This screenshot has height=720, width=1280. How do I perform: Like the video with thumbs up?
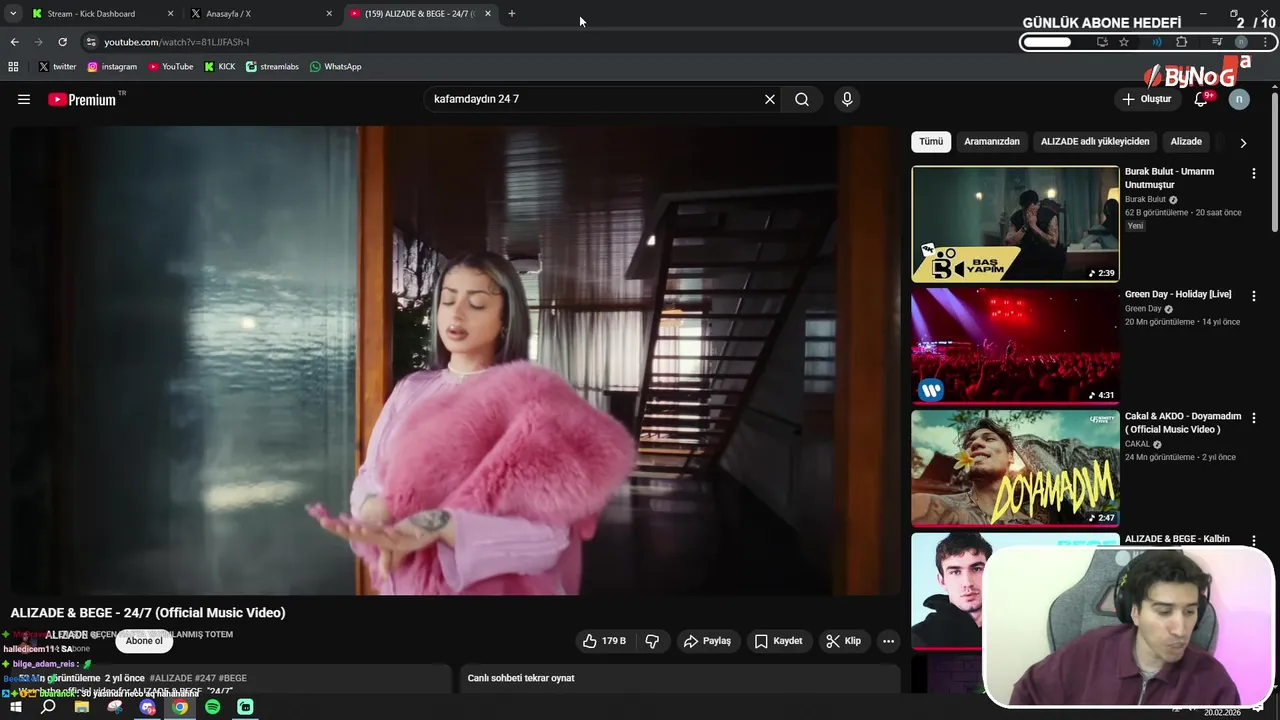coord(604,641)
